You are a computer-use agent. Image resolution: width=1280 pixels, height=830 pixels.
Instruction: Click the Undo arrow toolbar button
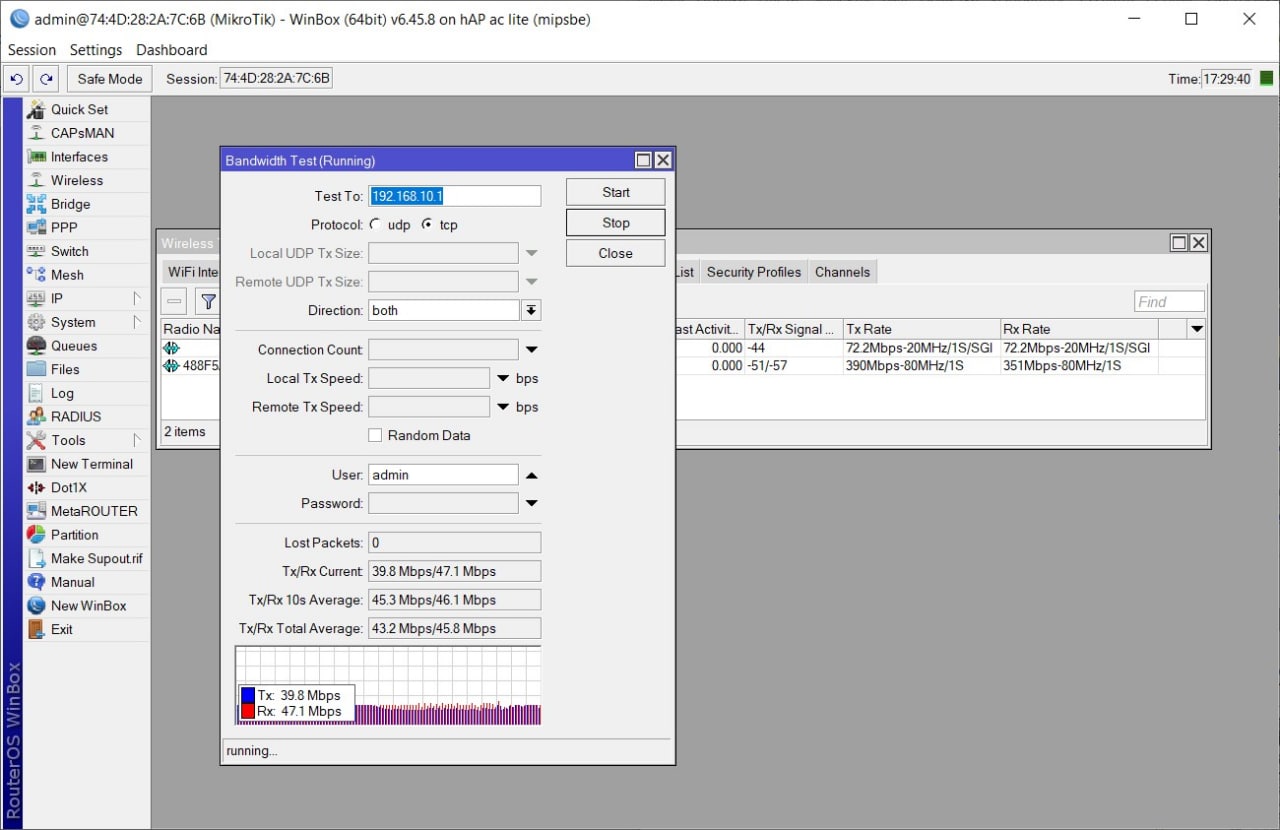pyautogui.click(x=16, y=79)
